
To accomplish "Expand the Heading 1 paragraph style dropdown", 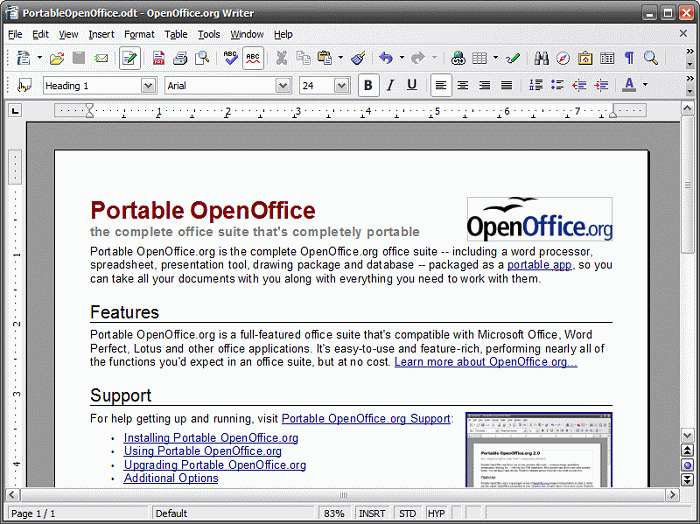I will tap(148, 85).
